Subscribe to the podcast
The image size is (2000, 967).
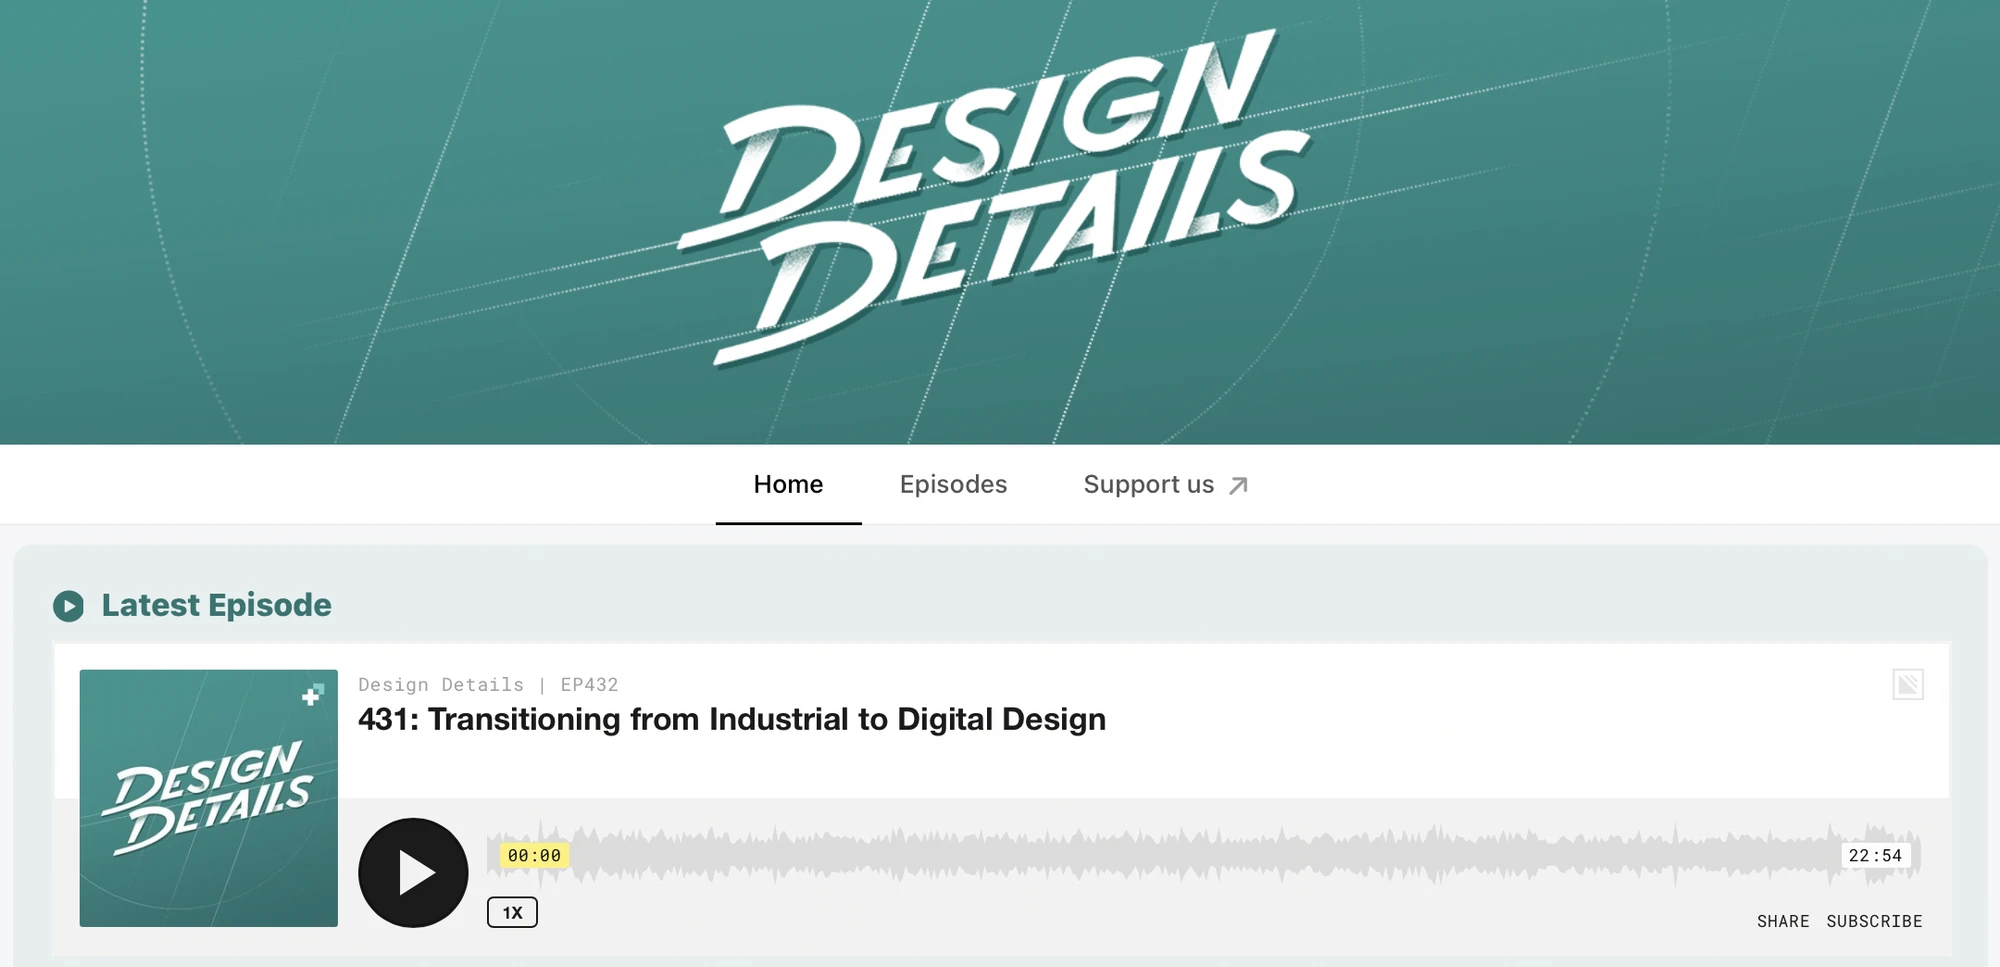[1875, 921]
